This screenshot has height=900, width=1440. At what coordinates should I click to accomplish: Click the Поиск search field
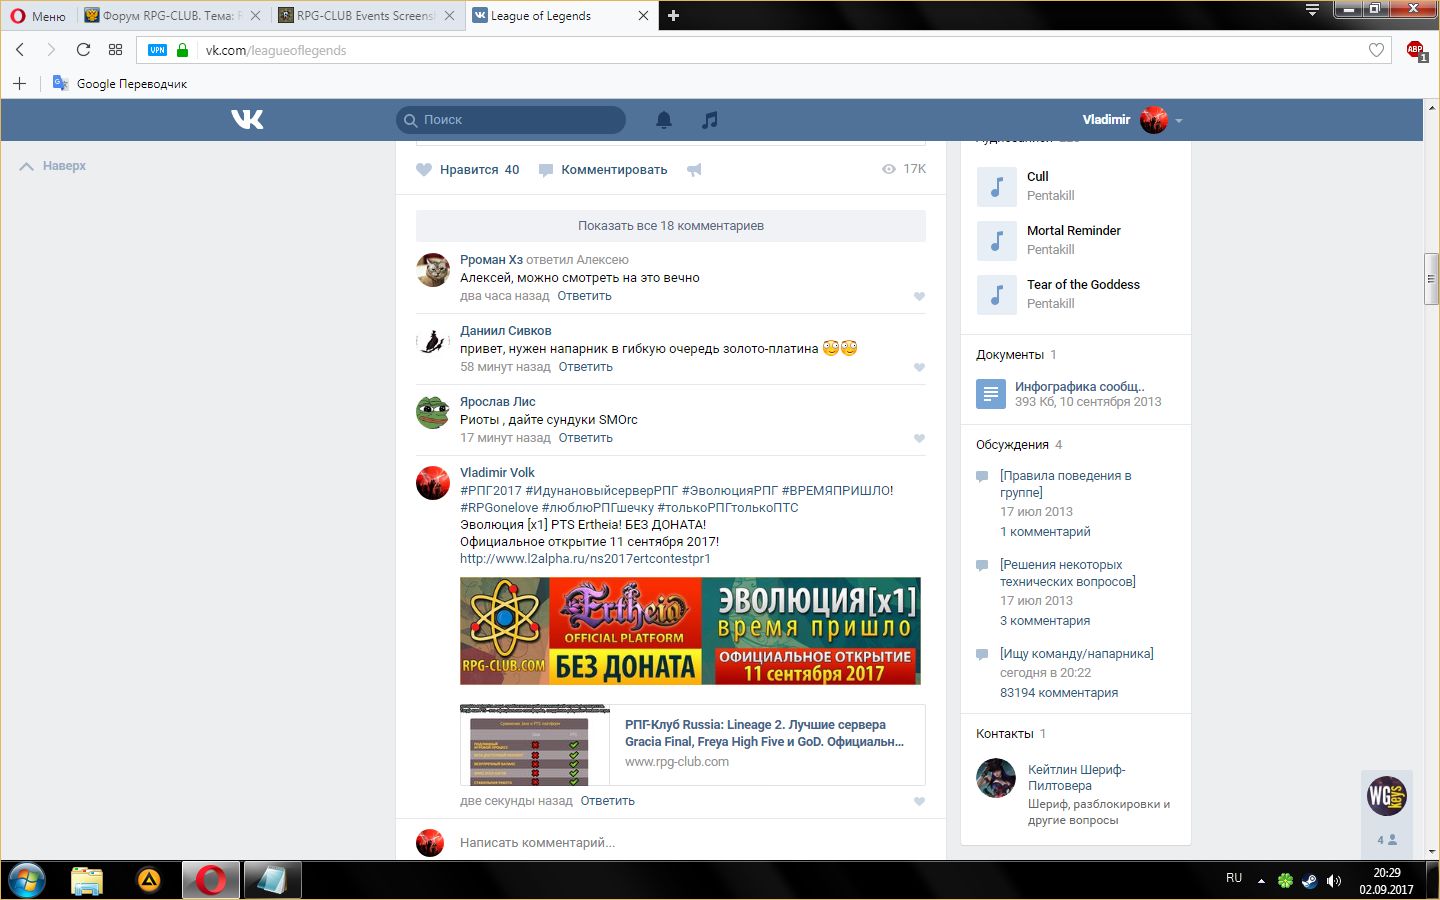pyautogui.click(x=511, y=120)
